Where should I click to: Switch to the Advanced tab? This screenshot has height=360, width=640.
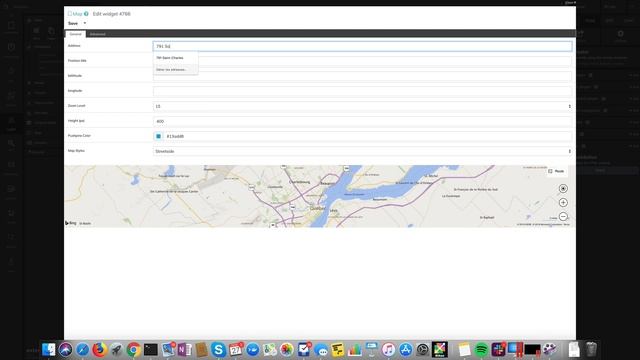point(98,34)
